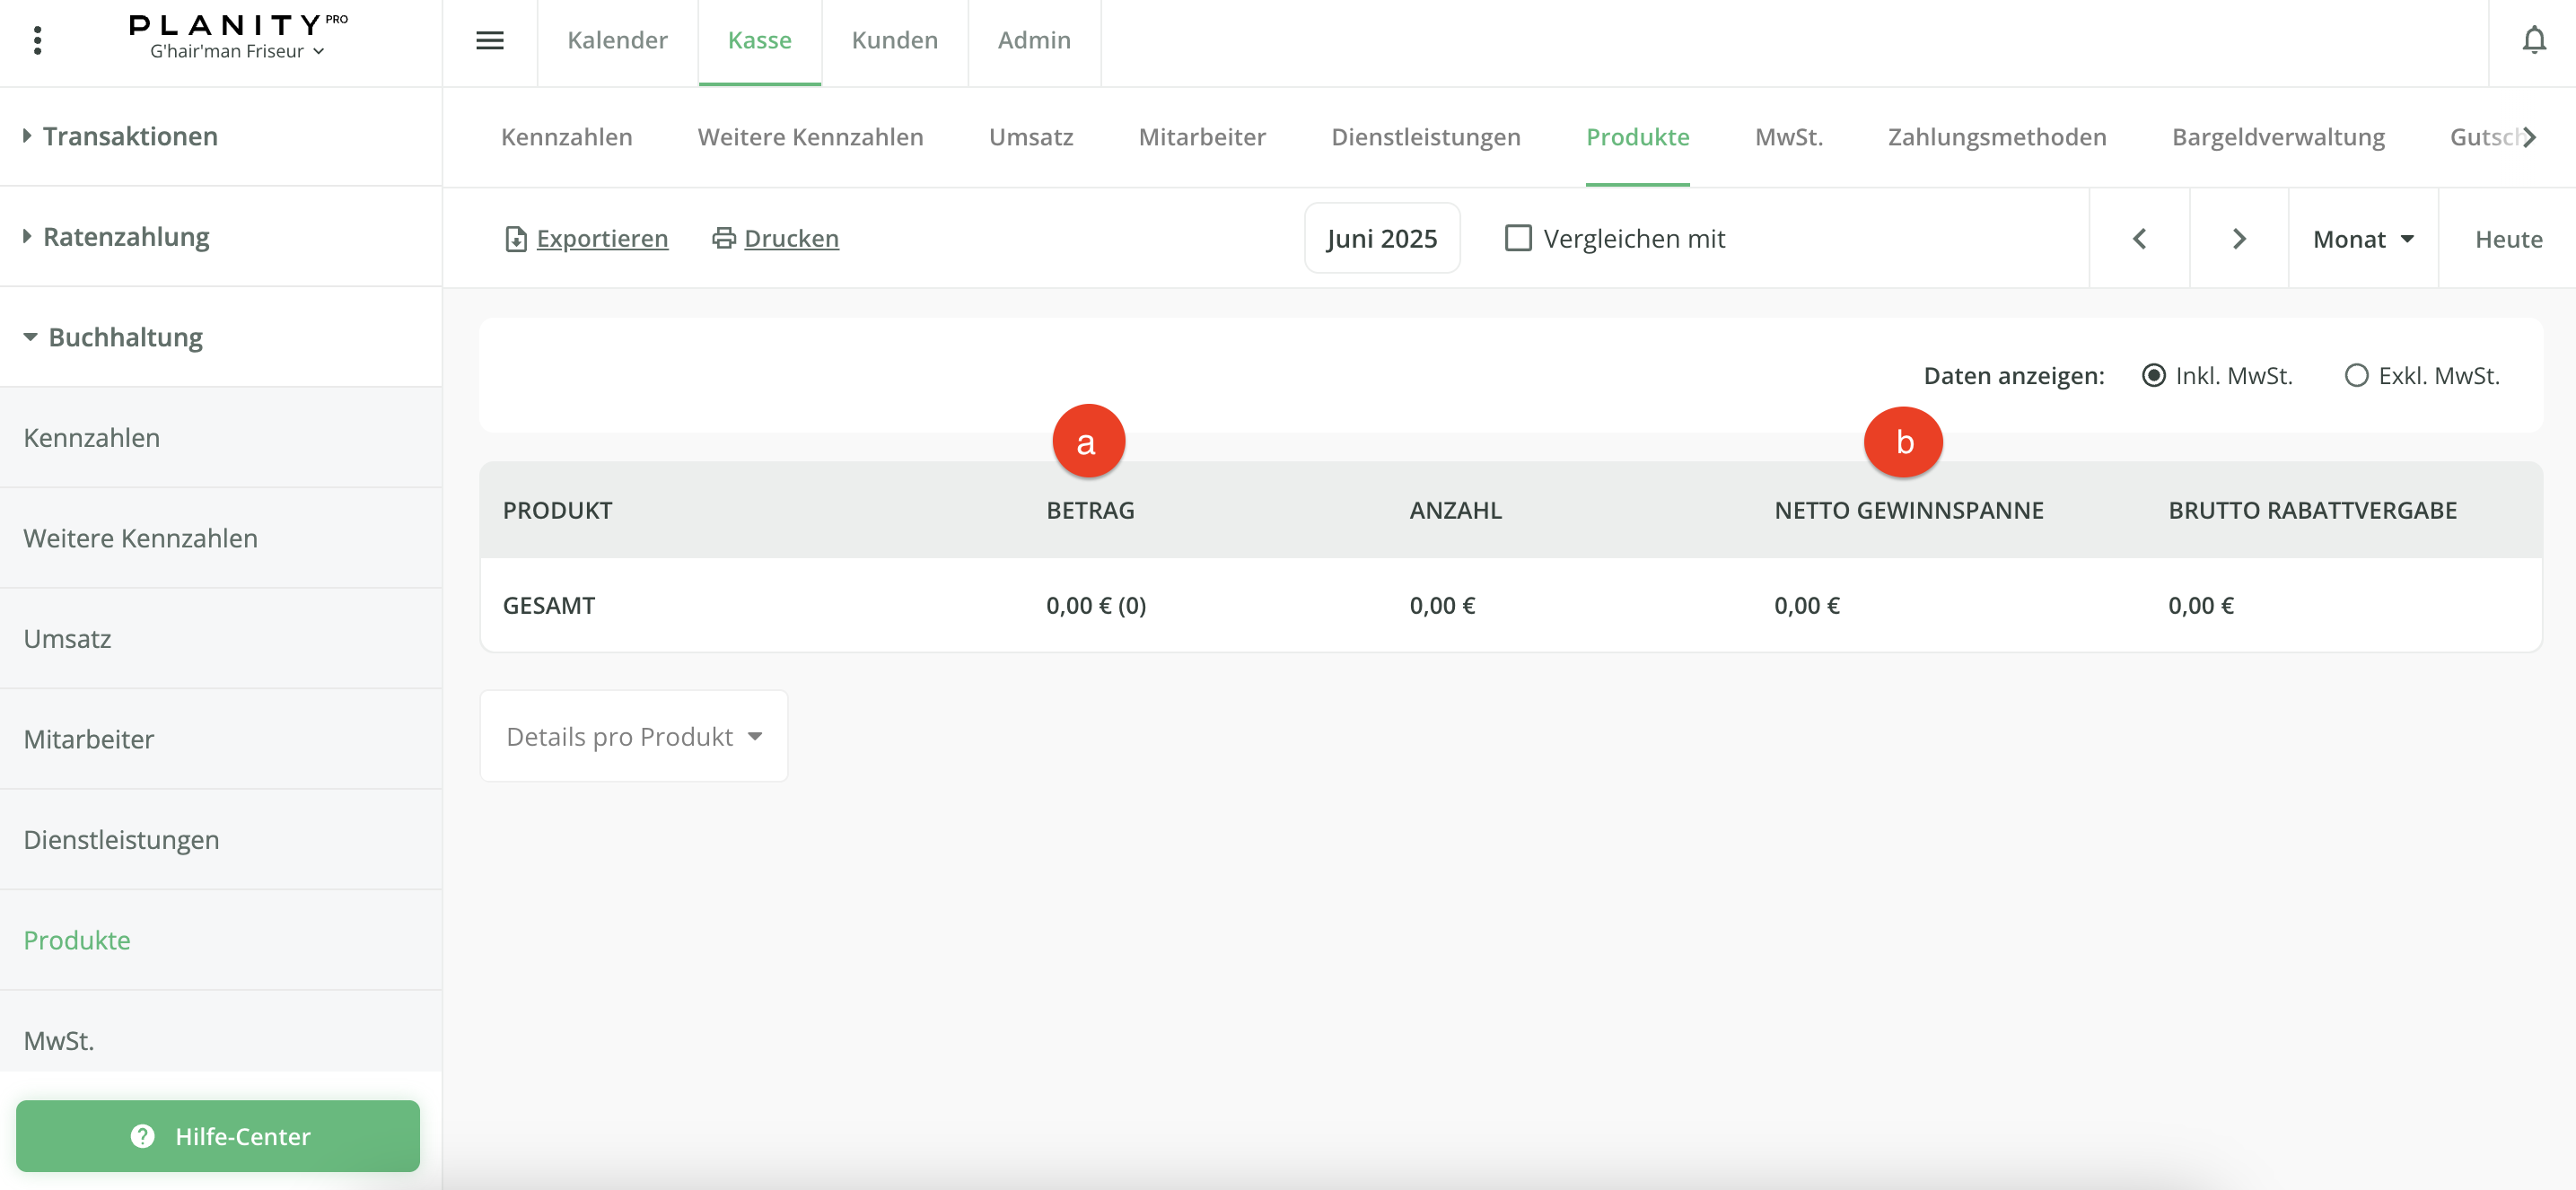Open the Hilfe-Center button
Screen dimensions: 2576x1190
218,1136
